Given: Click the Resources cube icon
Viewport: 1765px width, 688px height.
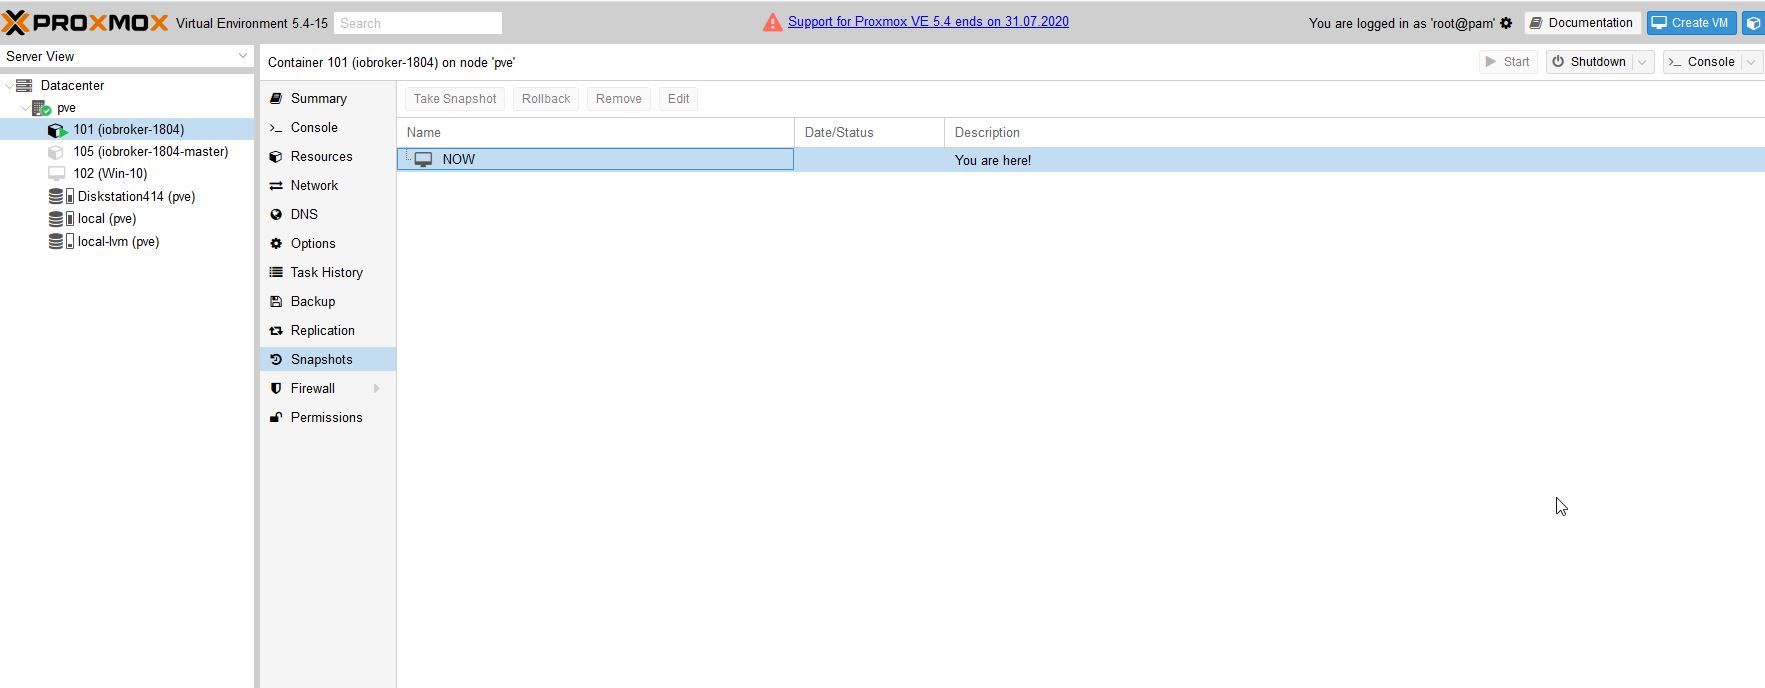Looking at the screenshot, I should click(x=276, y=157).
